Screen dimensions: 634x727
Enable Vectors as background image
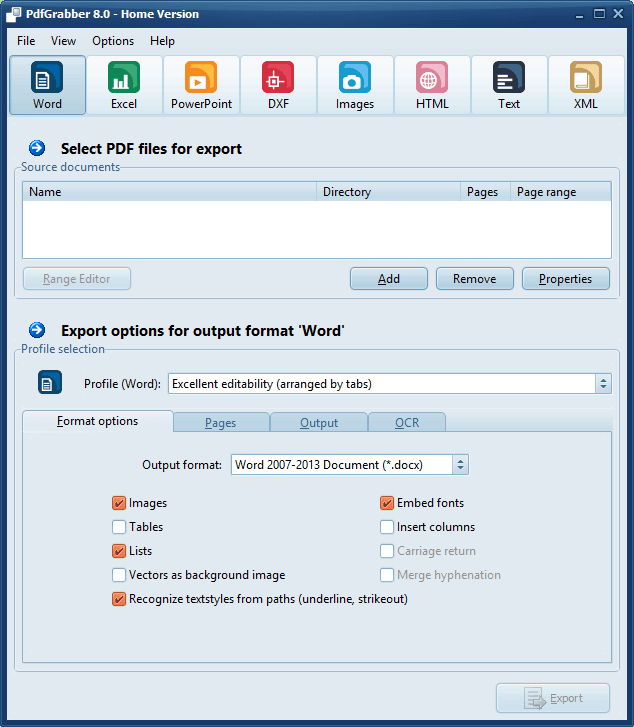pos(119,575)
